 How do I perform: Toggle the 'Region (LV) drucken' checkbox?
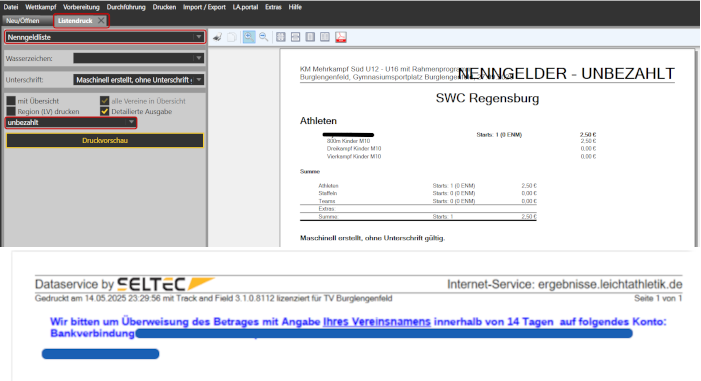coord(11,111)
